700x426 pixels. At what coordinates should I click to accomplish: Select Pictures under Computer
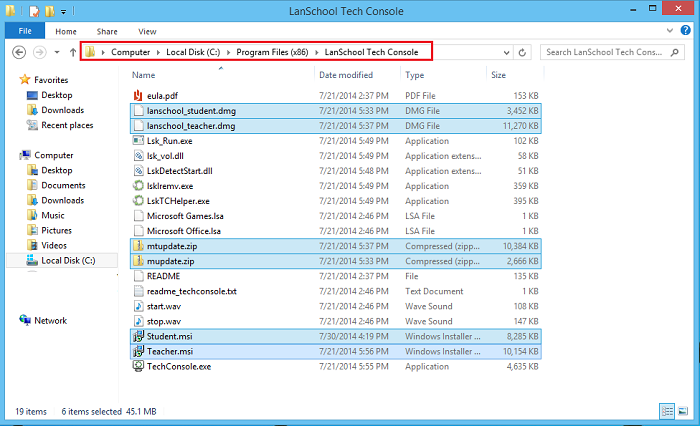pyautogui.click(x=56, y=230)
